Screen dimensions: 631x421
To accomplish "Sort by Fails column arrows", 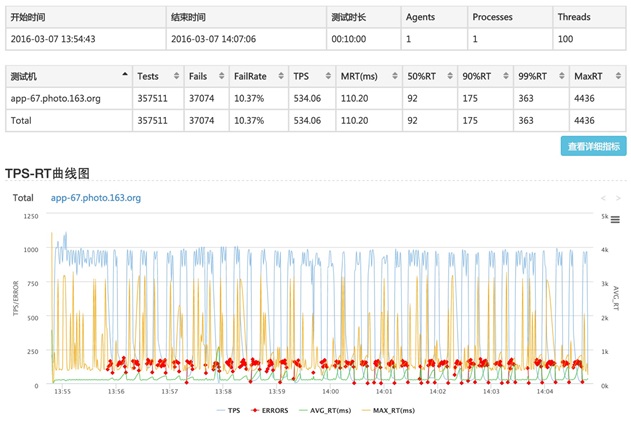I will 221,76.
